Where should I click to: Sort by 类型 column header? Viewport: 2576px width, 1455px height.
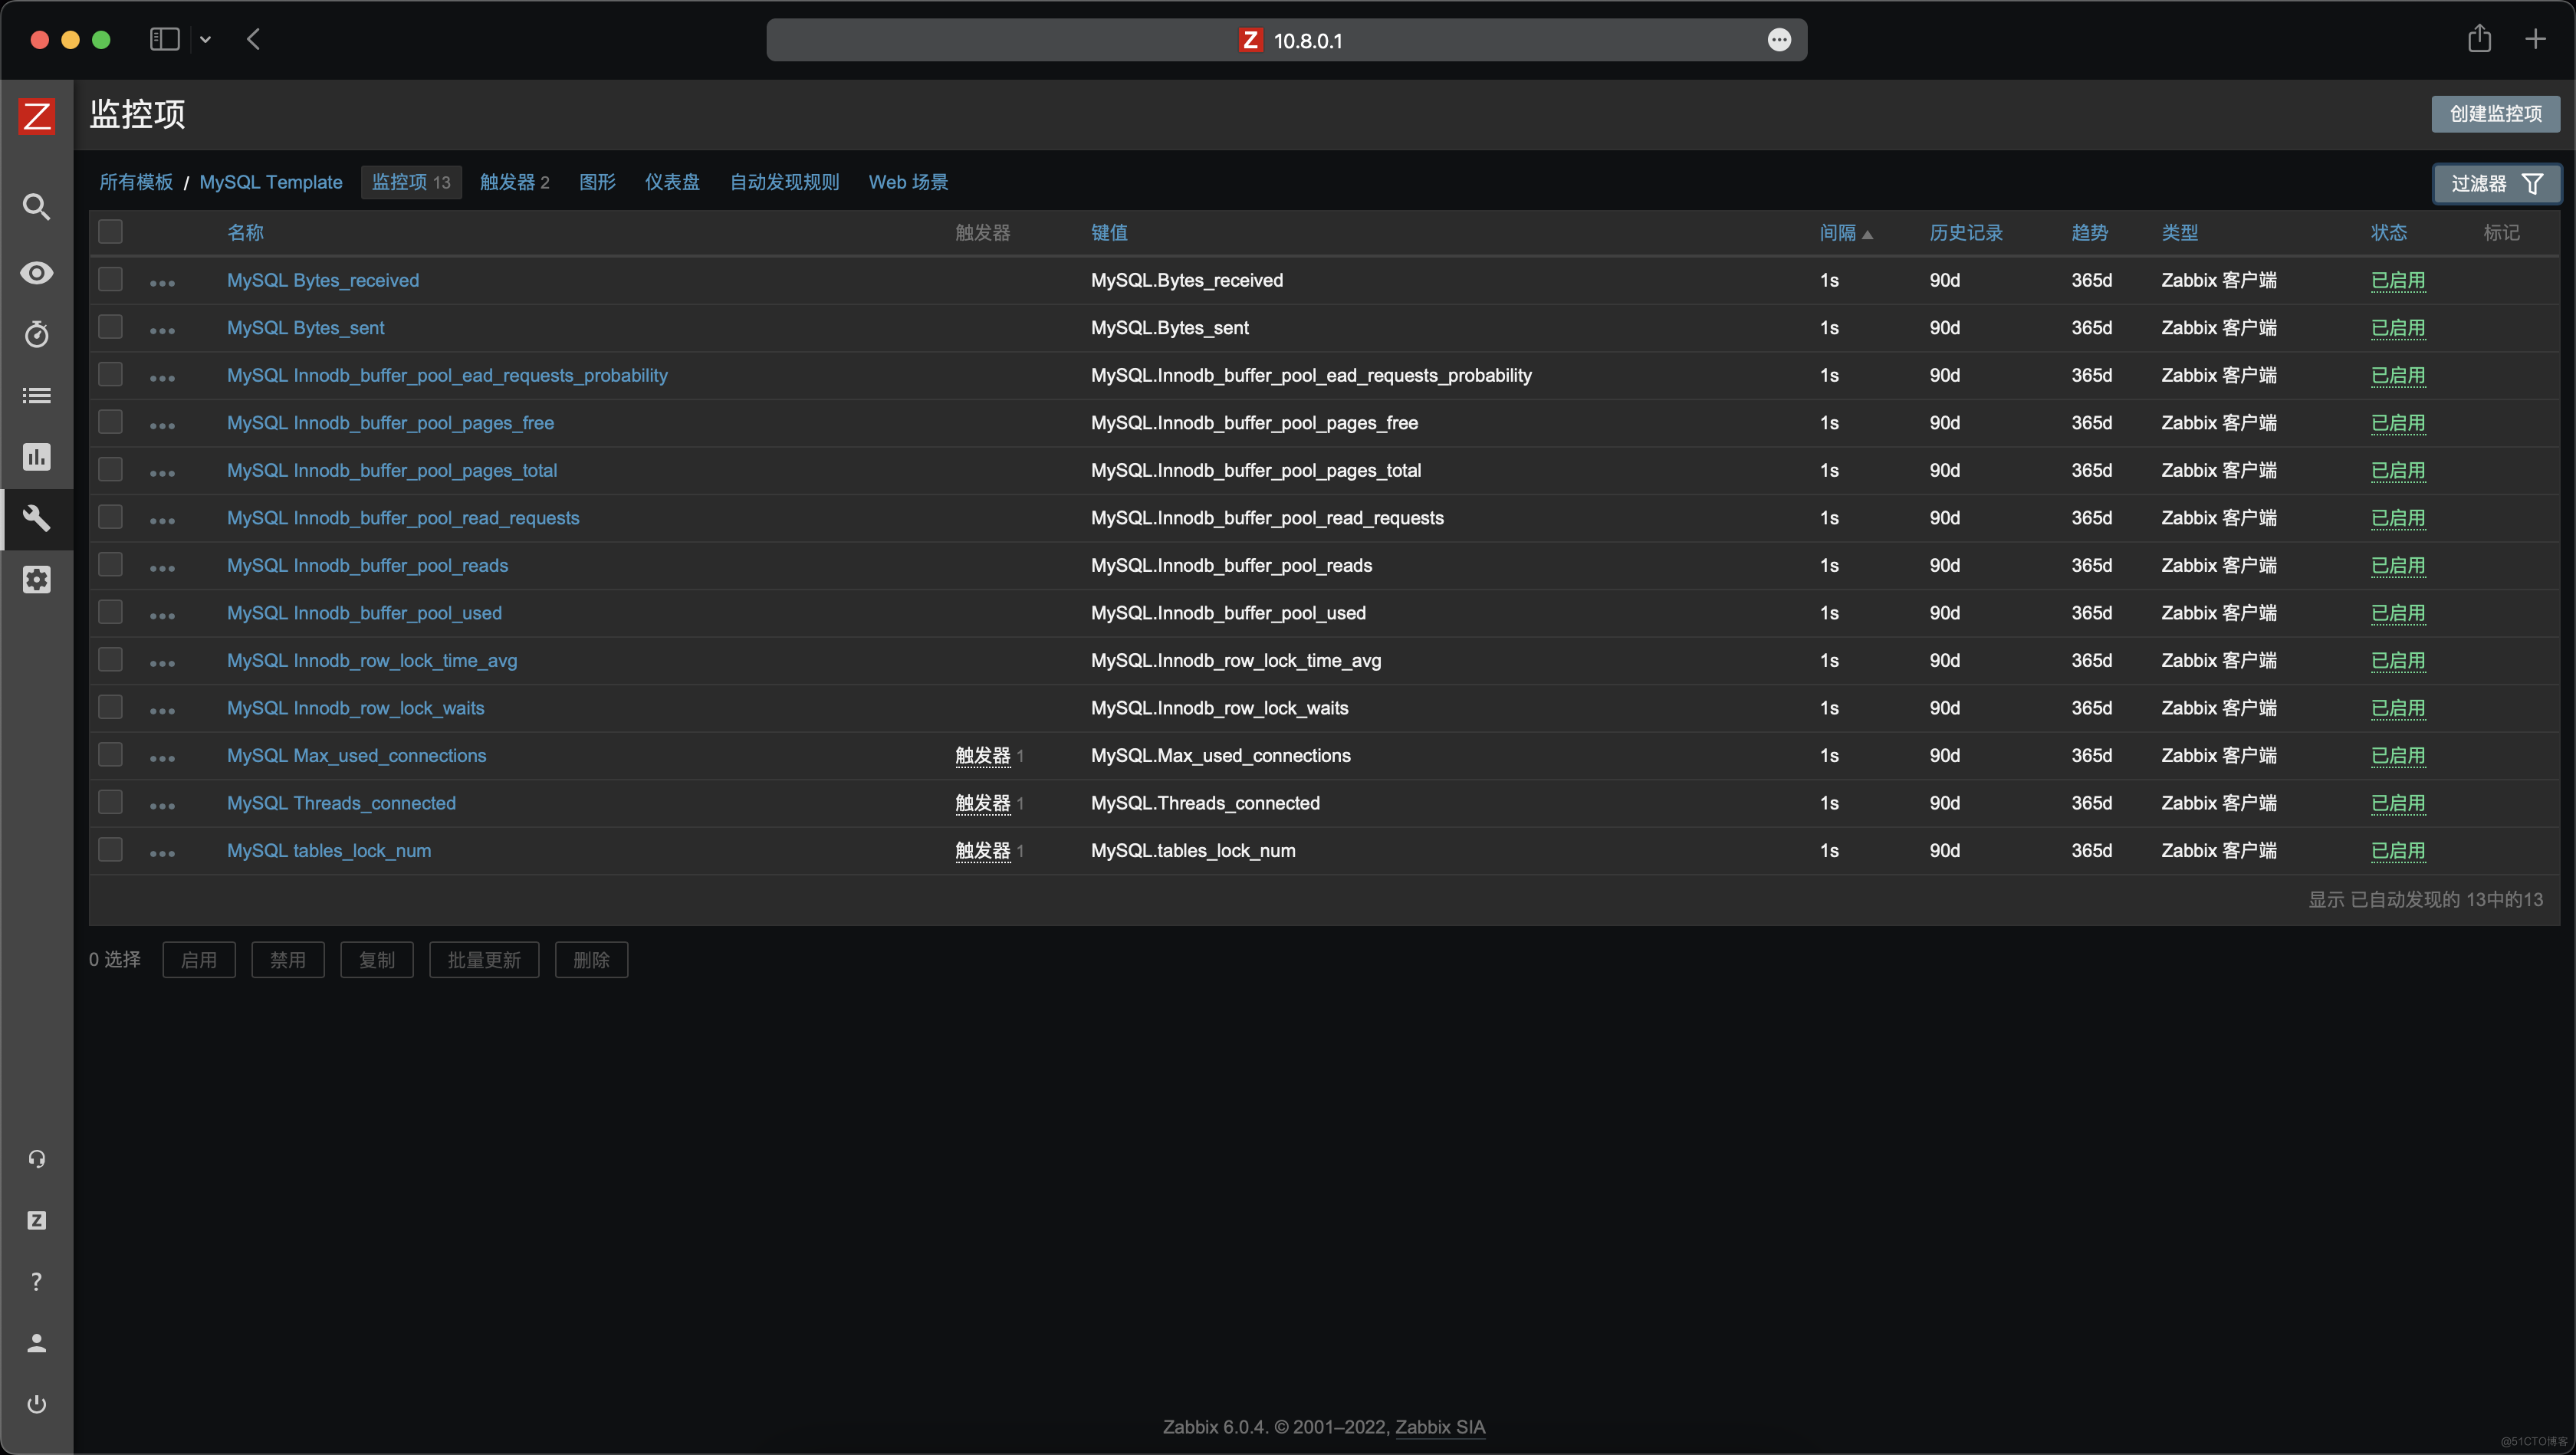click(2179, 233)
